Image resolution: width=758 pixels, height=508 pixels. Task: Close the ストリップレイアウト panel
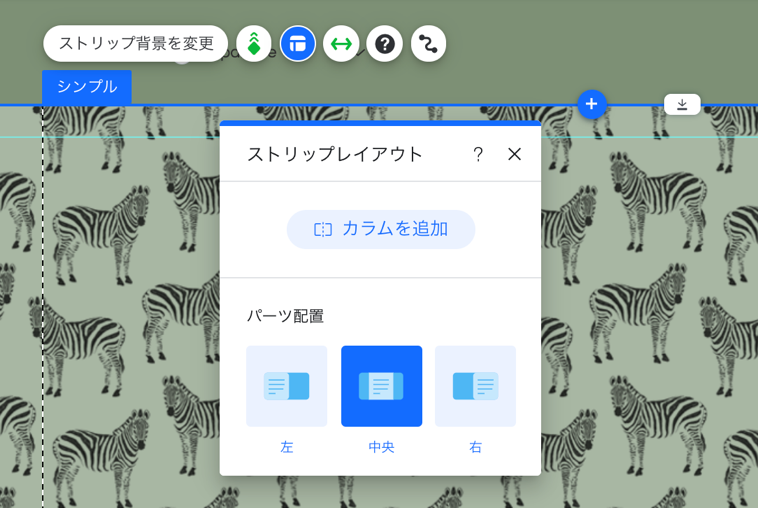[514, 154]
